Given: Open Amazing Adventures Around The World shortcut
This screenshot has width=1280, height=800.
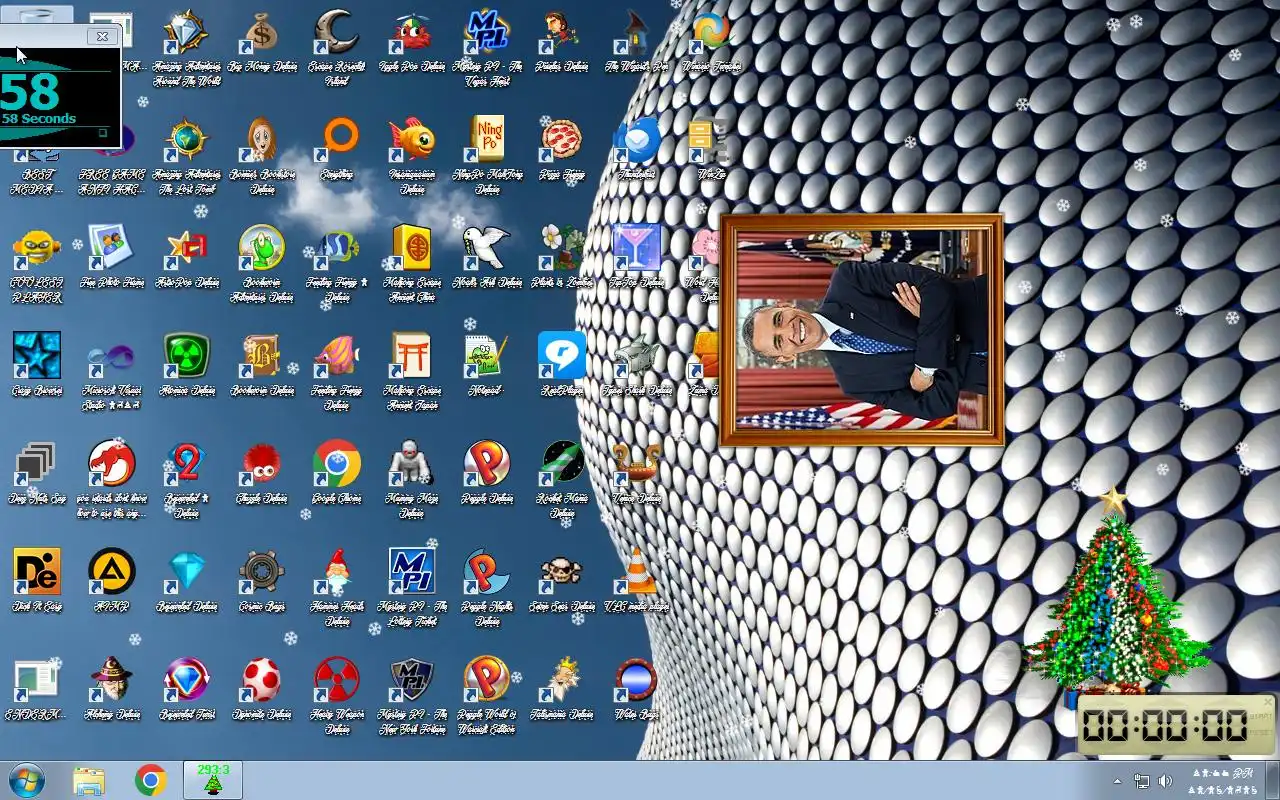Looking at the screenshot, I should (x=187, y=33).
